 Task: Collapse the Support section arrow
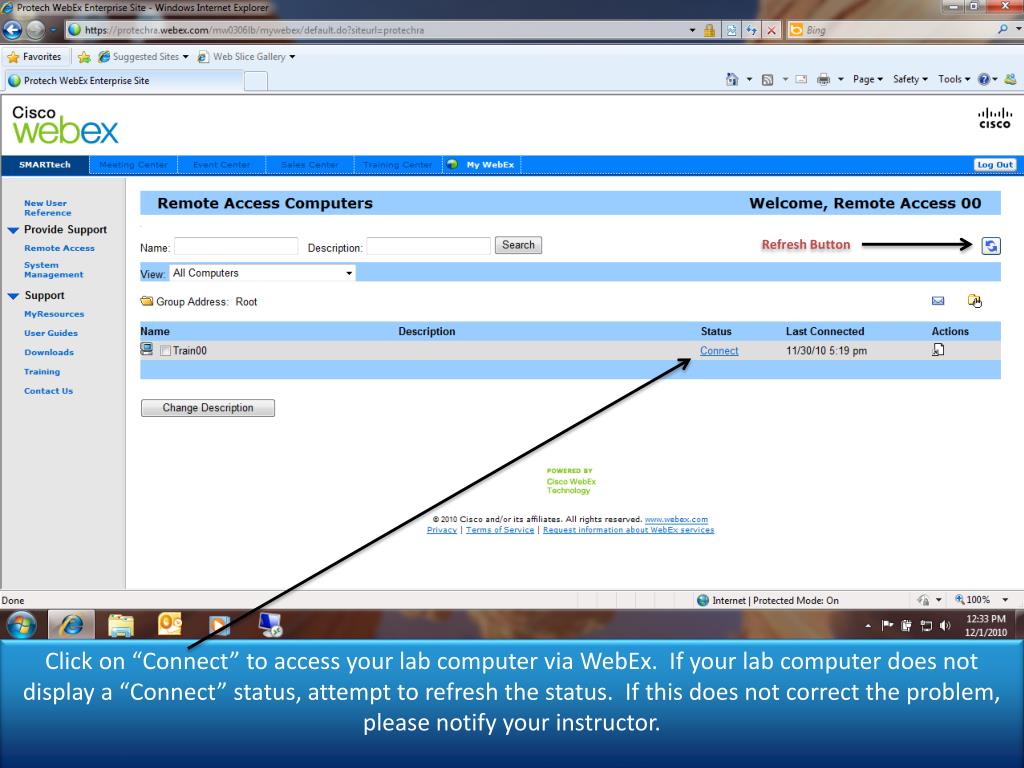[x=13, y=296]
